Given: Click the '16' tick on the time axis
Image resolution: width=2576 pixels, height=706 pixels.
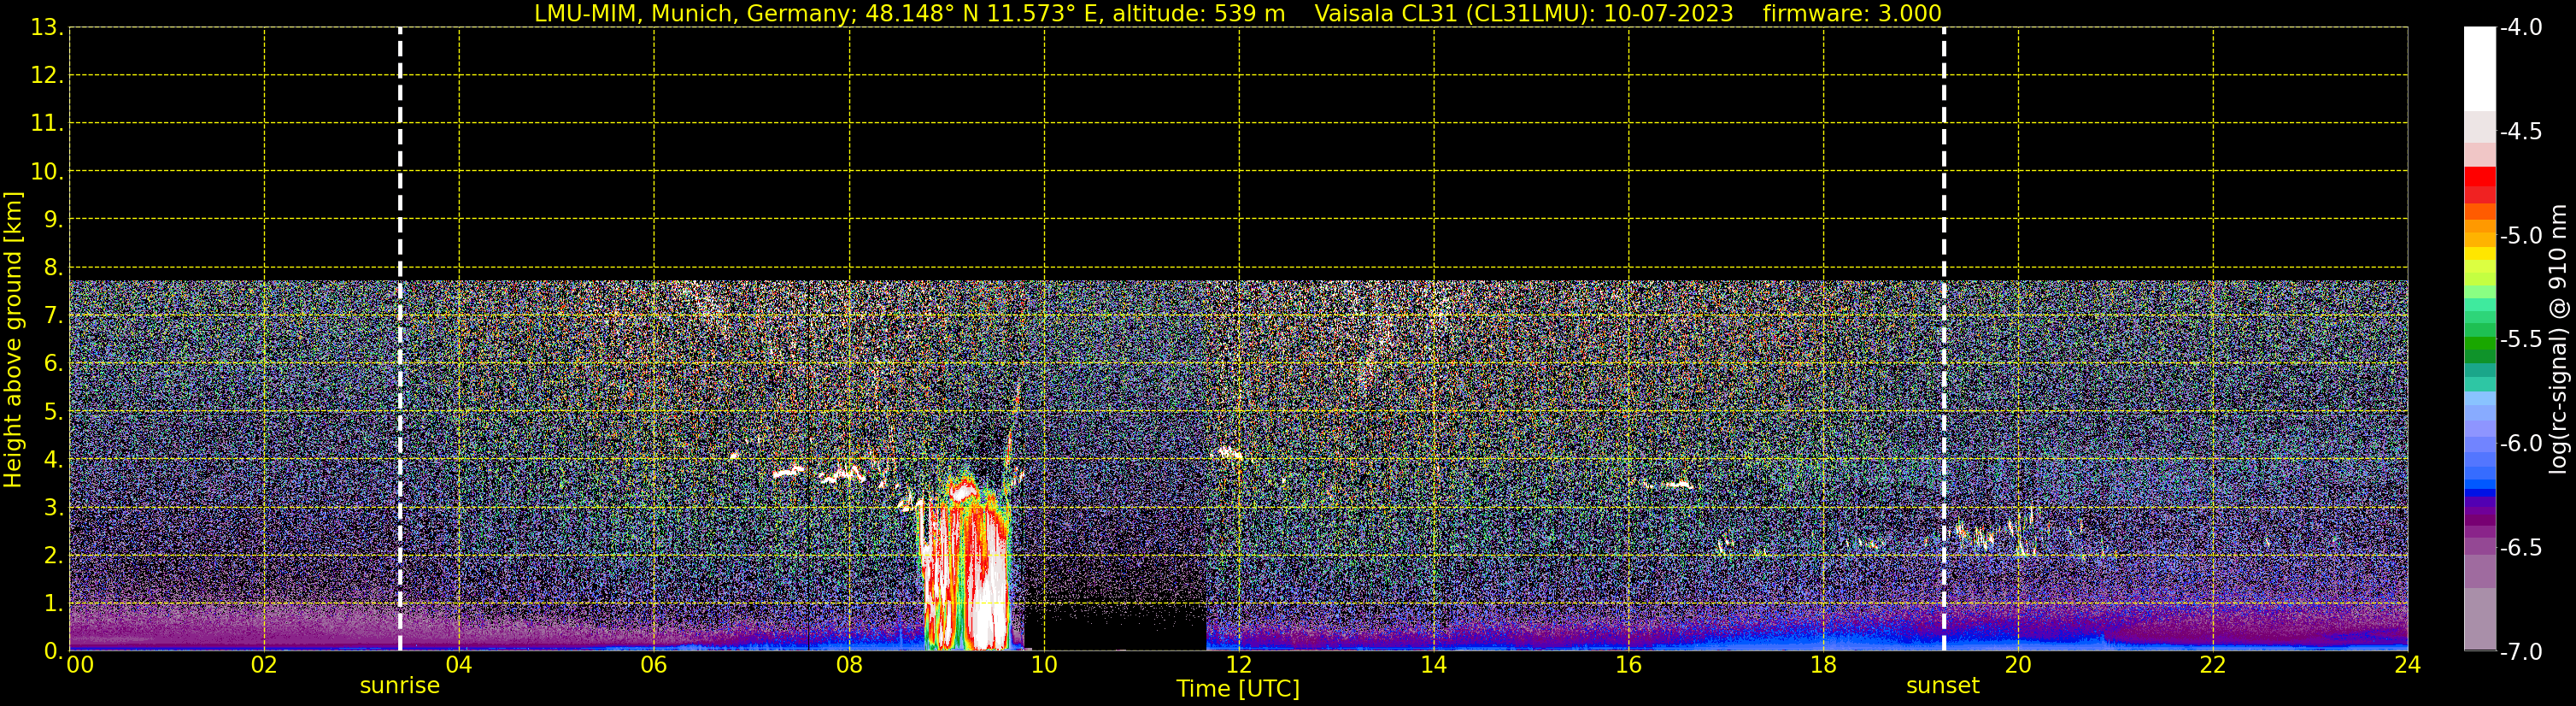Looking at the screenshot, I should [1629, 665].
